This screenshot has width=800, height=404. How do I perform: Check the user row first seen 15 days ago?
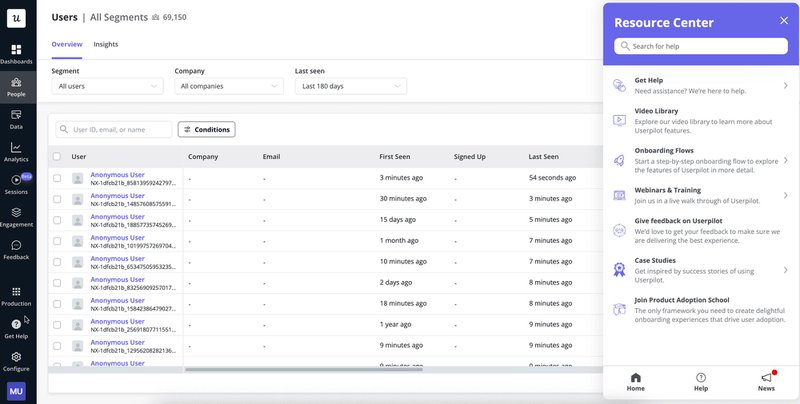point(57,220)
